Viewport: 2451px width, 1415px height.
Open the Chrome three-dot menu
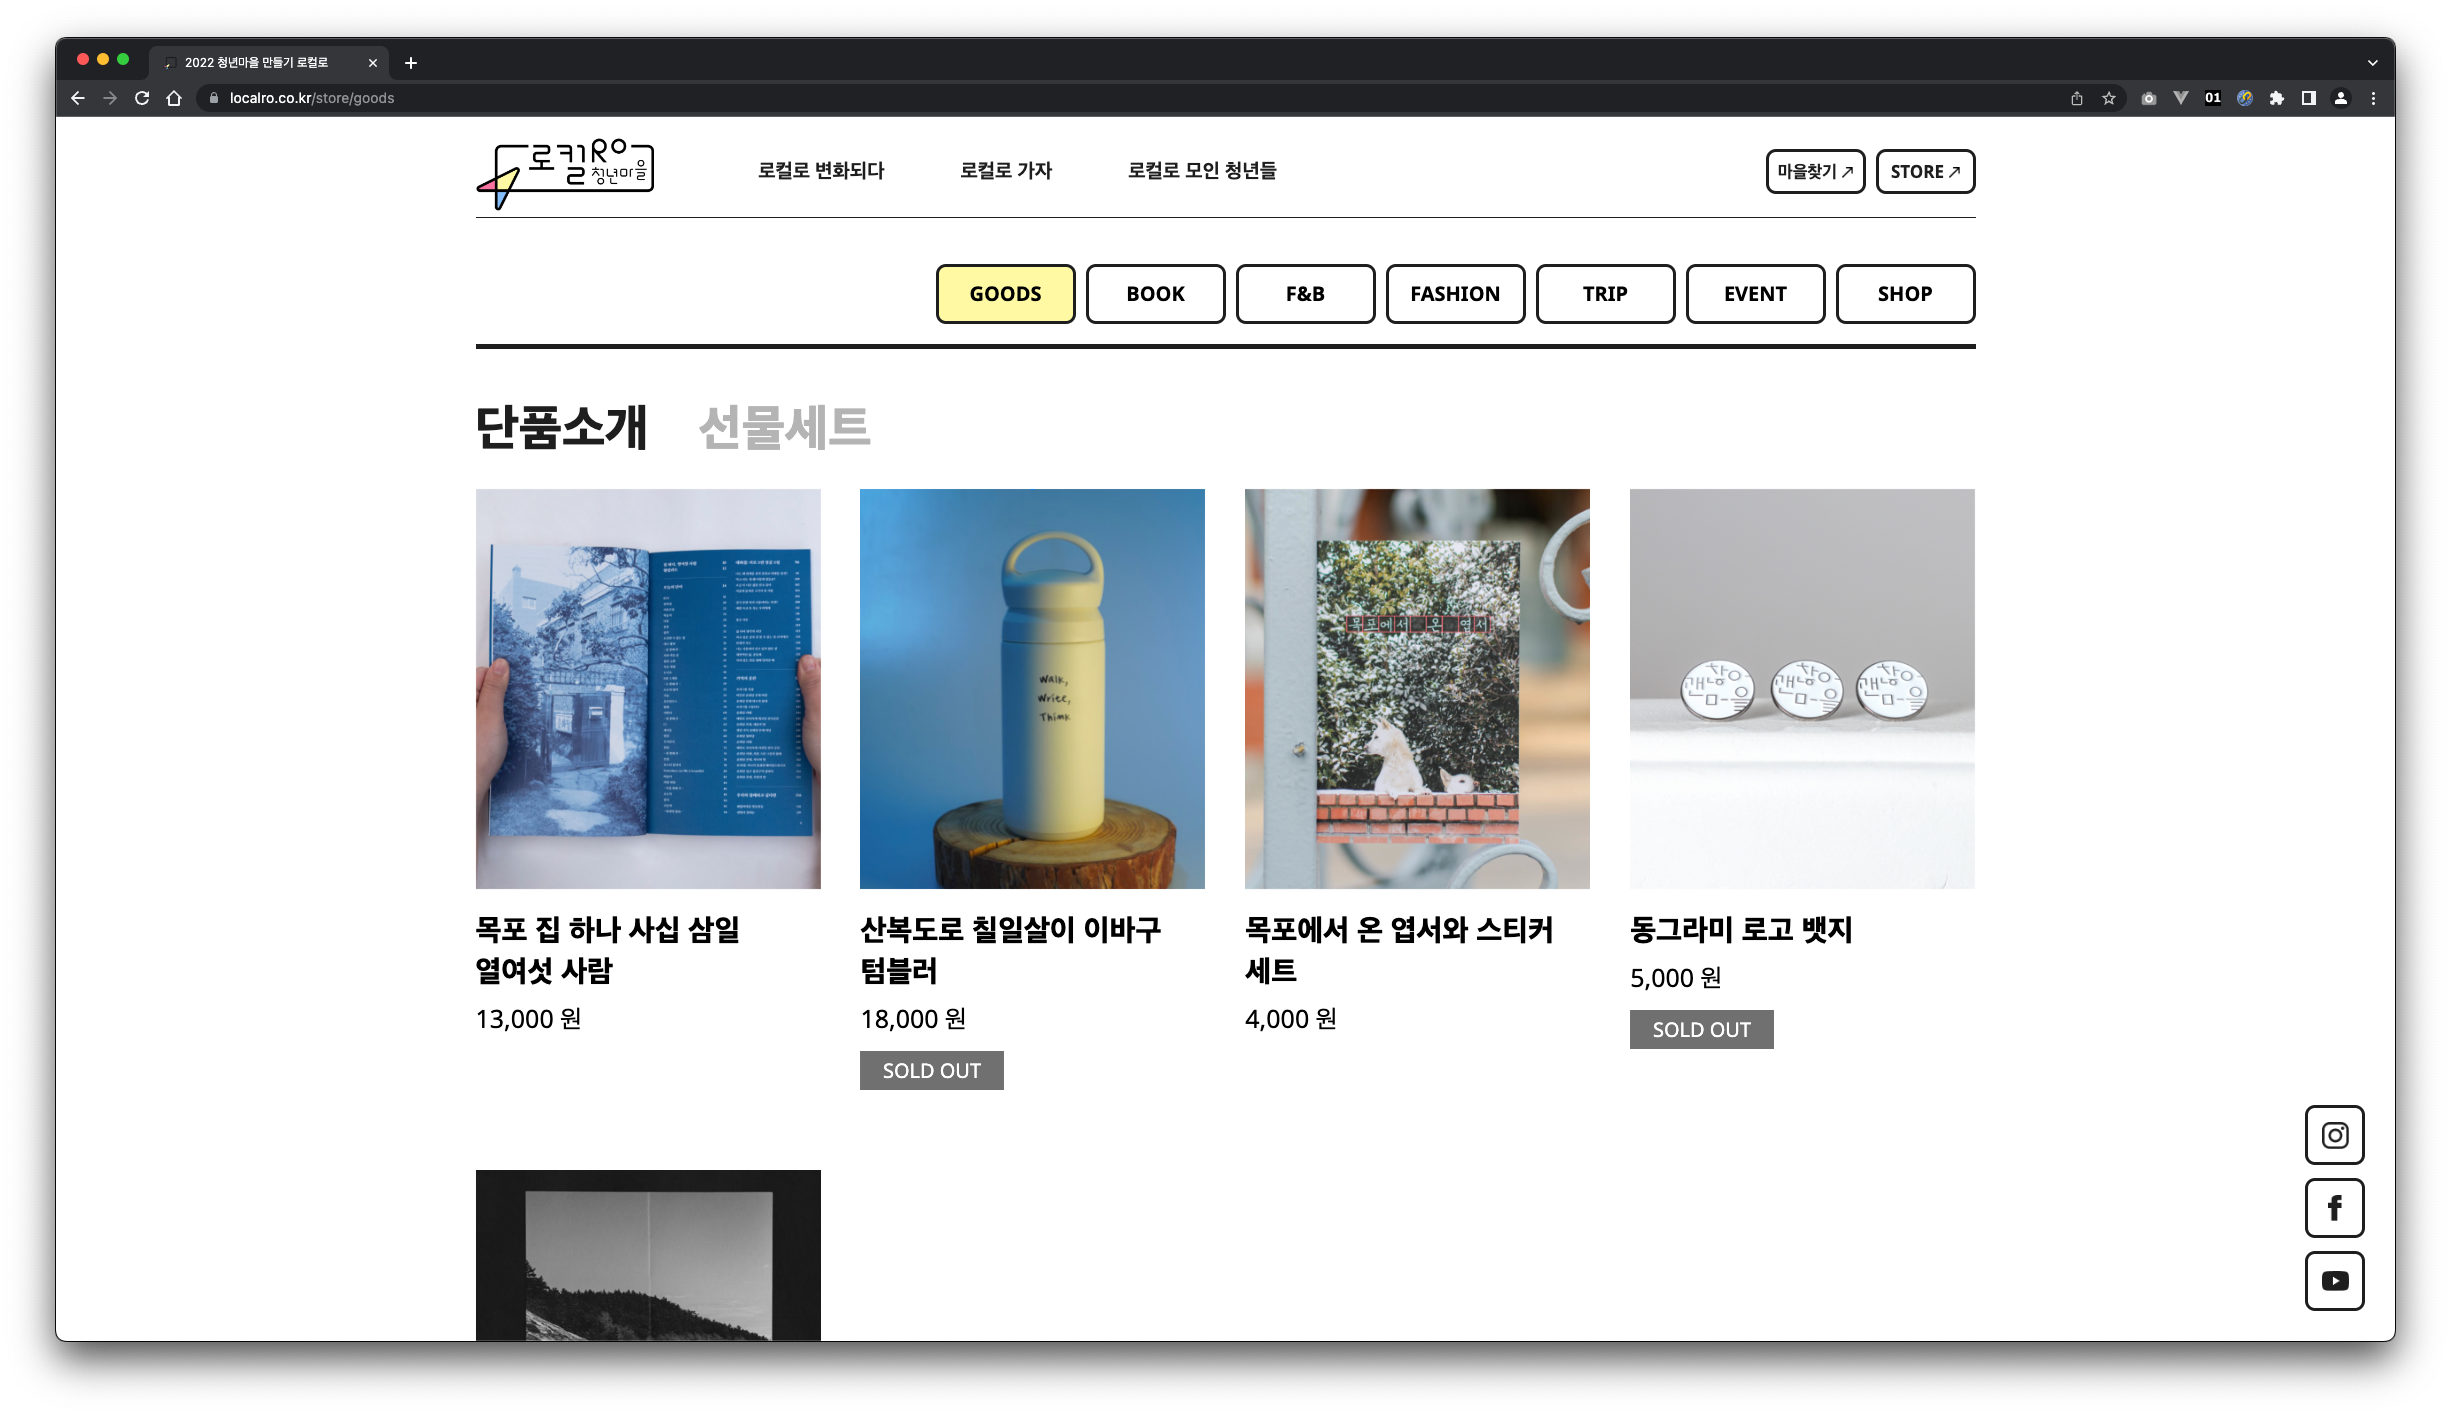pos(2373,98)
